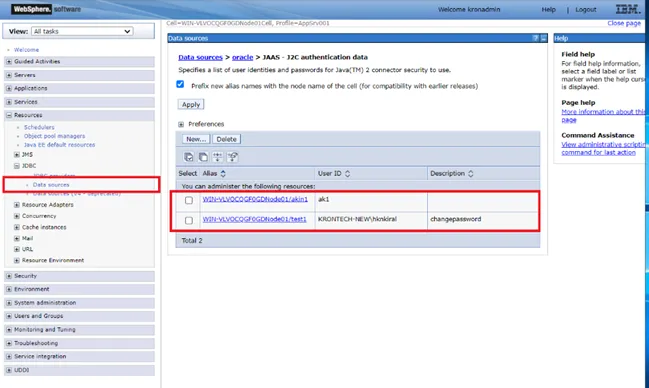Screen dimensions: 649x388
Task: Clear the filter value icon
Action: (233, 157)
